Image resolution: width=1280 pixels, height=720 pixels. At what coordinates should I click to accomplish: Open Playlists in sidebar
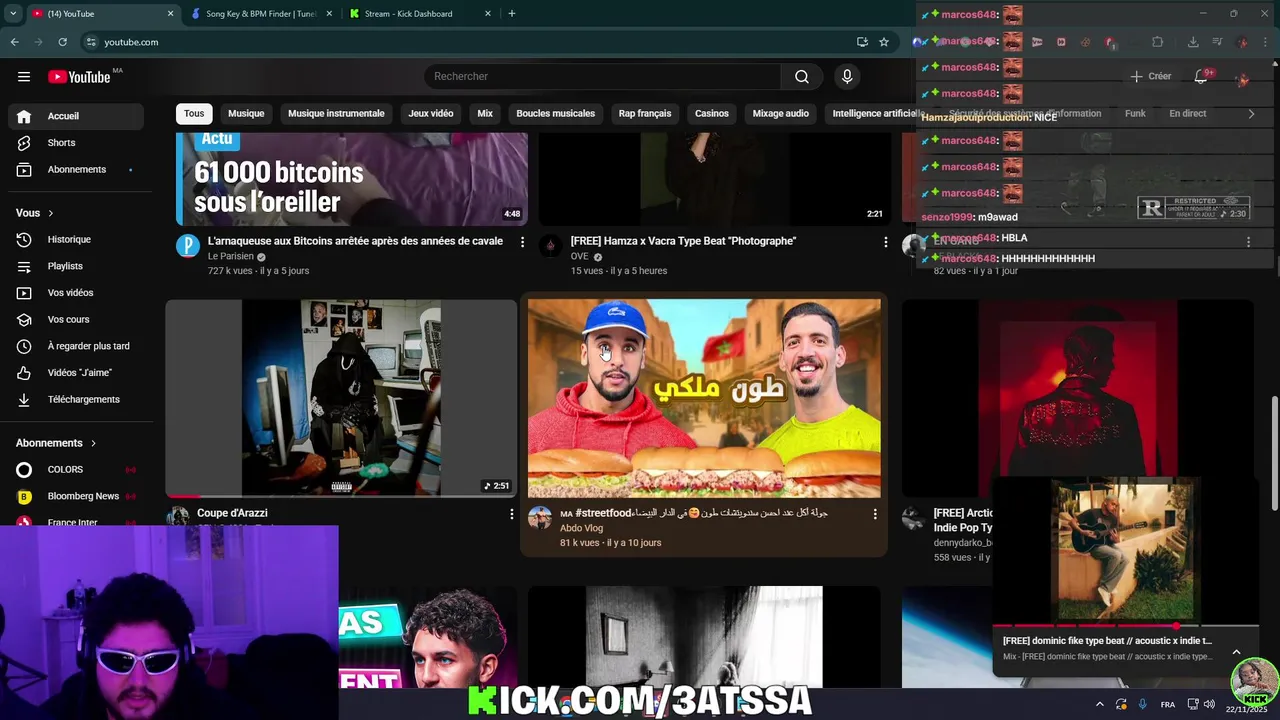[78, 266]
